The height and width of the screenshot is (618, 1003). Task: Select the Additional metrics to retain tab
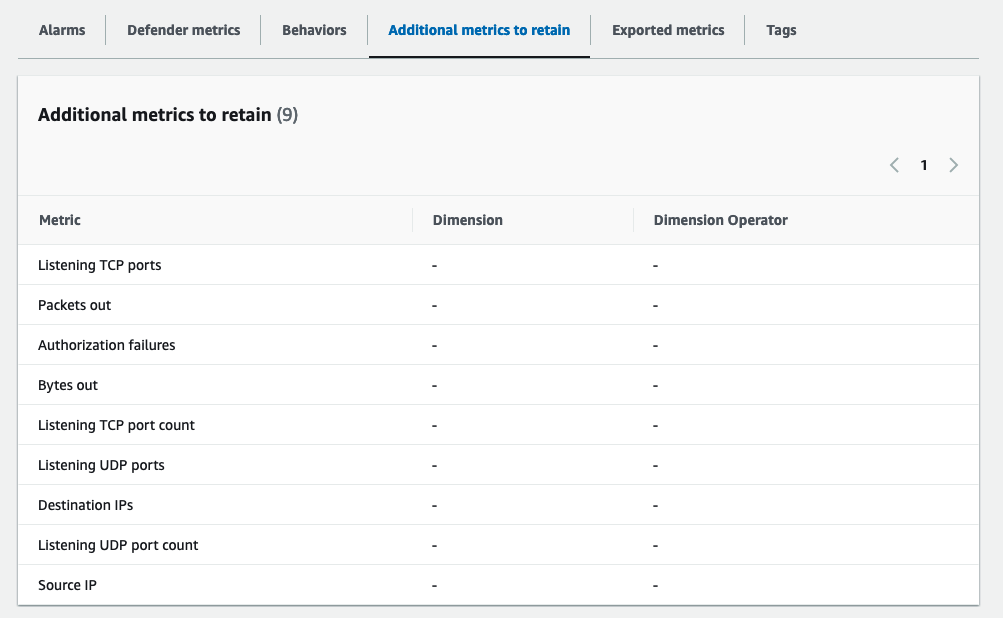tap(479, 30)
